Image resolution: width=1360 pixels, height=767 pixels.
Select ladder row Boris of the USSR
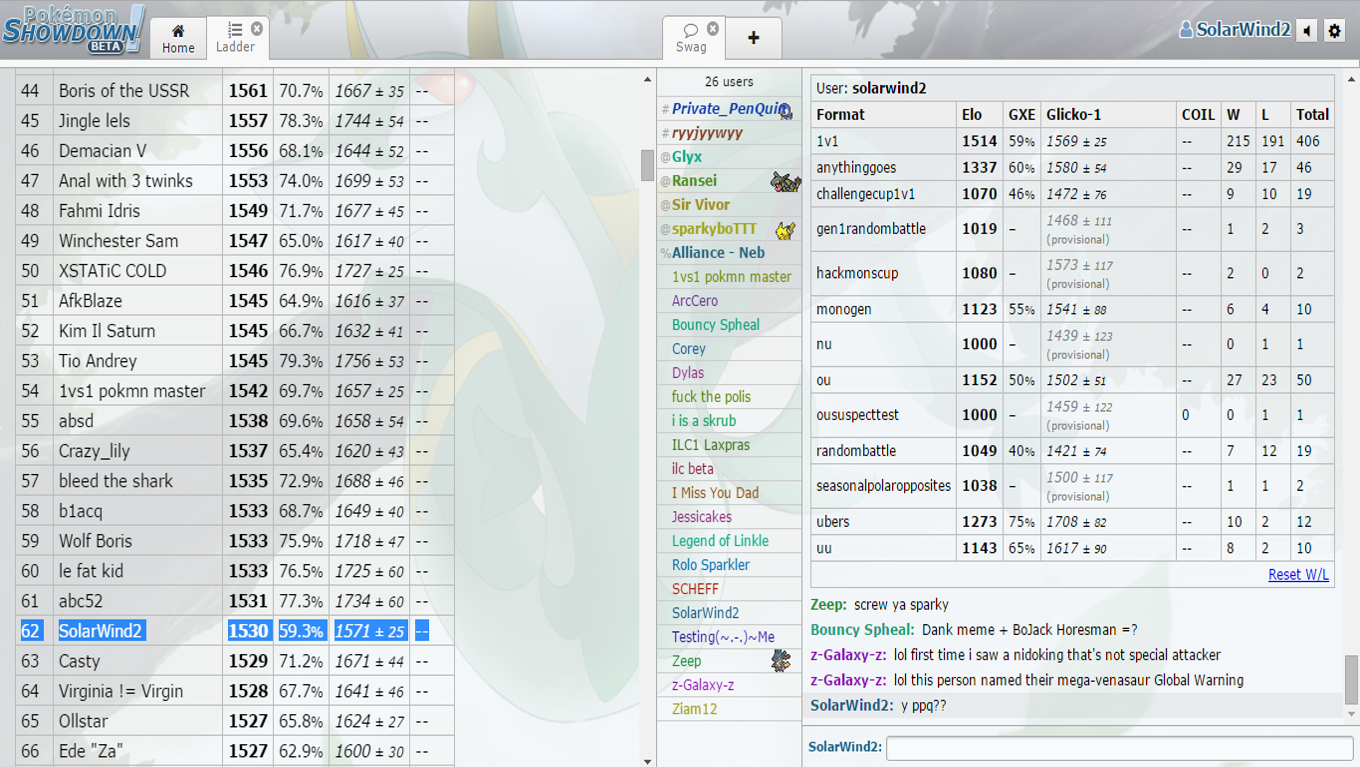tap(235, 91)
